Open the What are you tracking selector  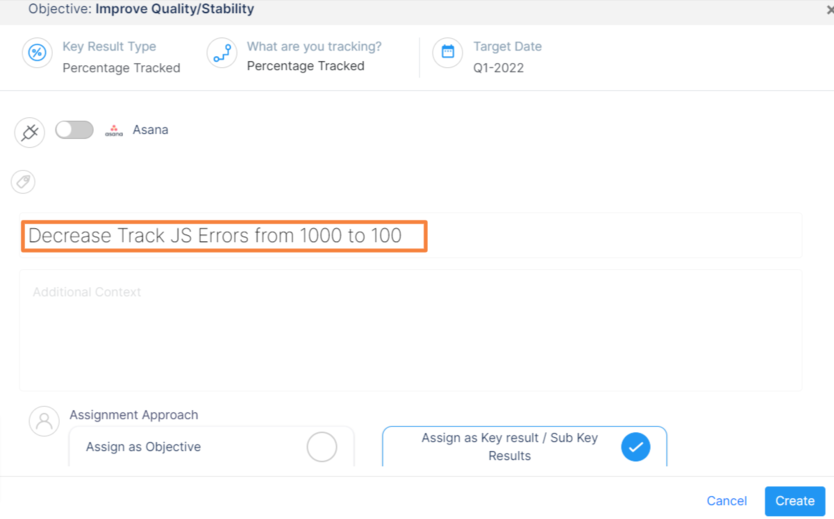pyautogui.click(x=305, y=66)
